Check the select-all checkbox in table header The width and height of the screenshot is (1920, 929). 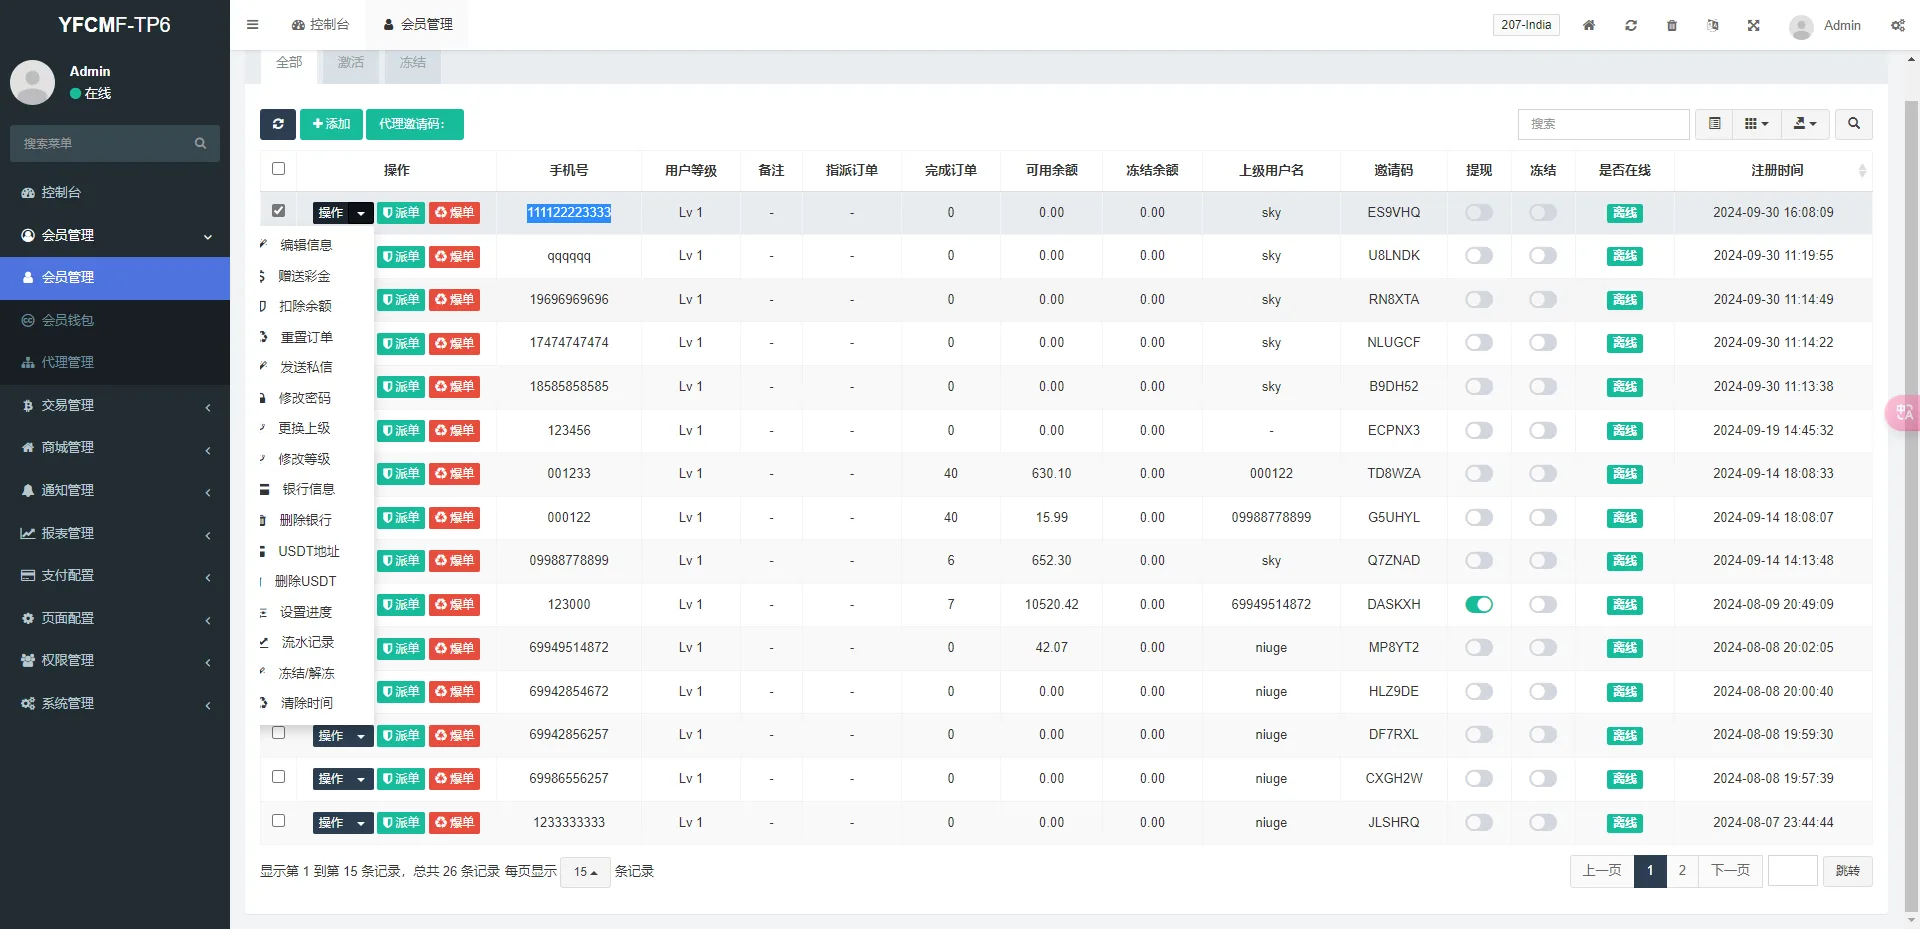(x=279, y=169)
